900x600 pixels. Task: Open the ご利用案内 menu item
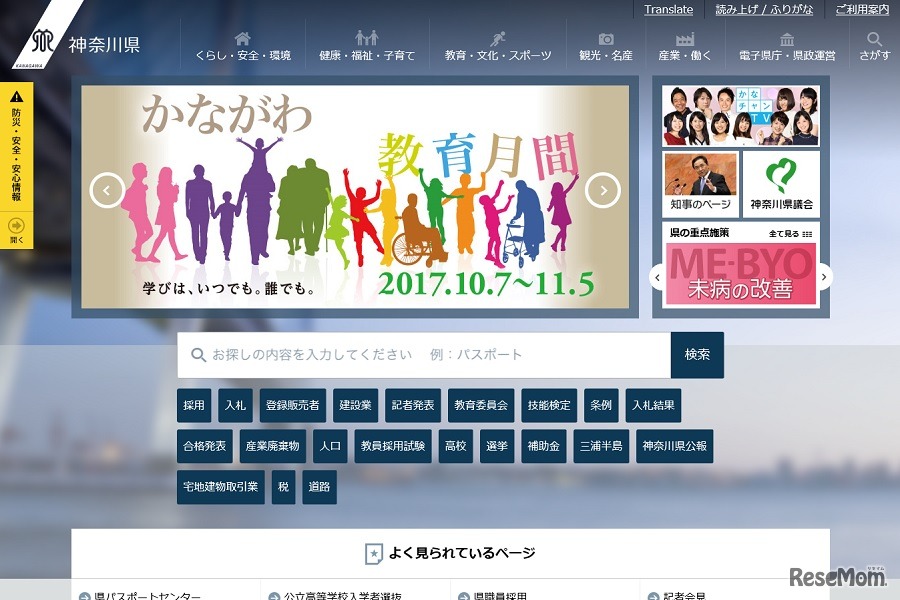click(862, 9)
